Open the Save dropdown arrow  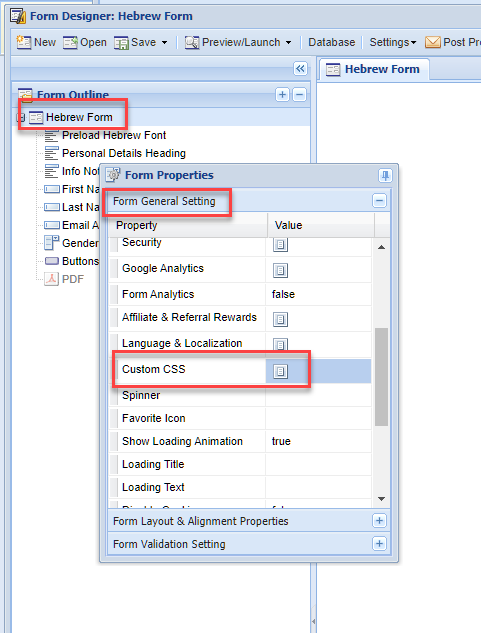click(x=164, y=42)
